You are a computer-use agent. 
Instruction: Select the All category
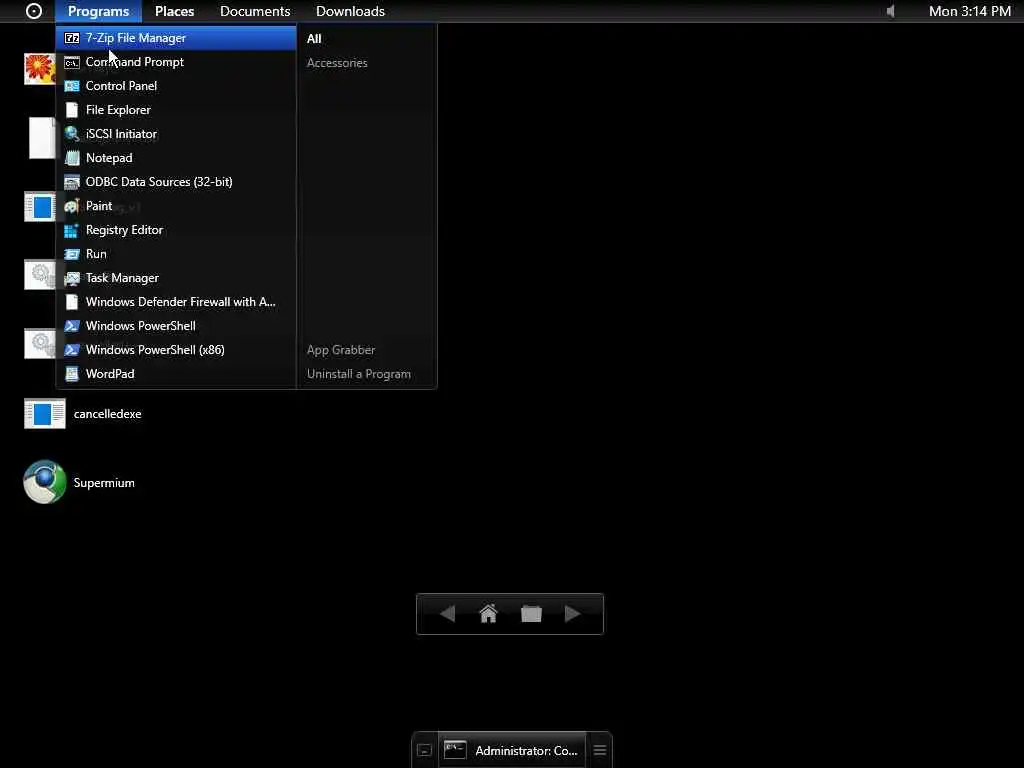[x=314, y=39]
